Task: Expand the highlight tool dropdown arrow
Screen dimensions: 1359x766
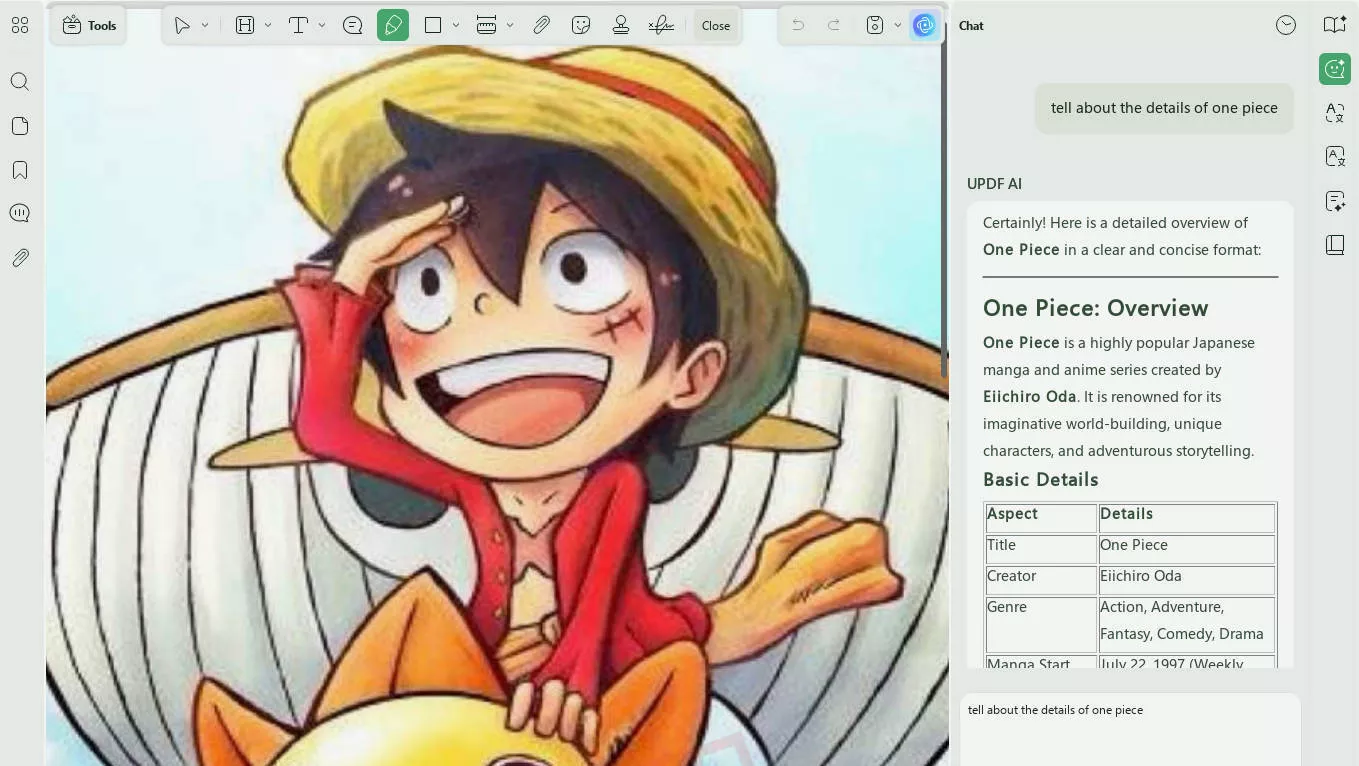Action: (268, 26)
